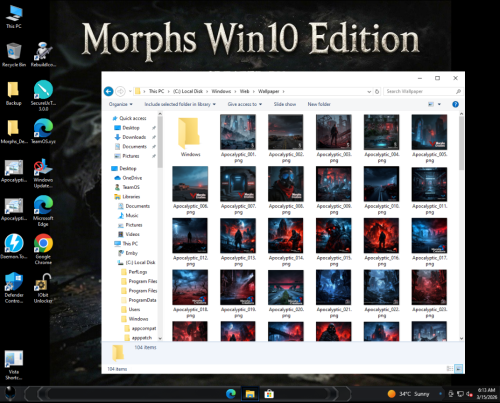Select the Recycle Bin desktop icon
This screenshot has width=500, height=403.
point(14,55)
